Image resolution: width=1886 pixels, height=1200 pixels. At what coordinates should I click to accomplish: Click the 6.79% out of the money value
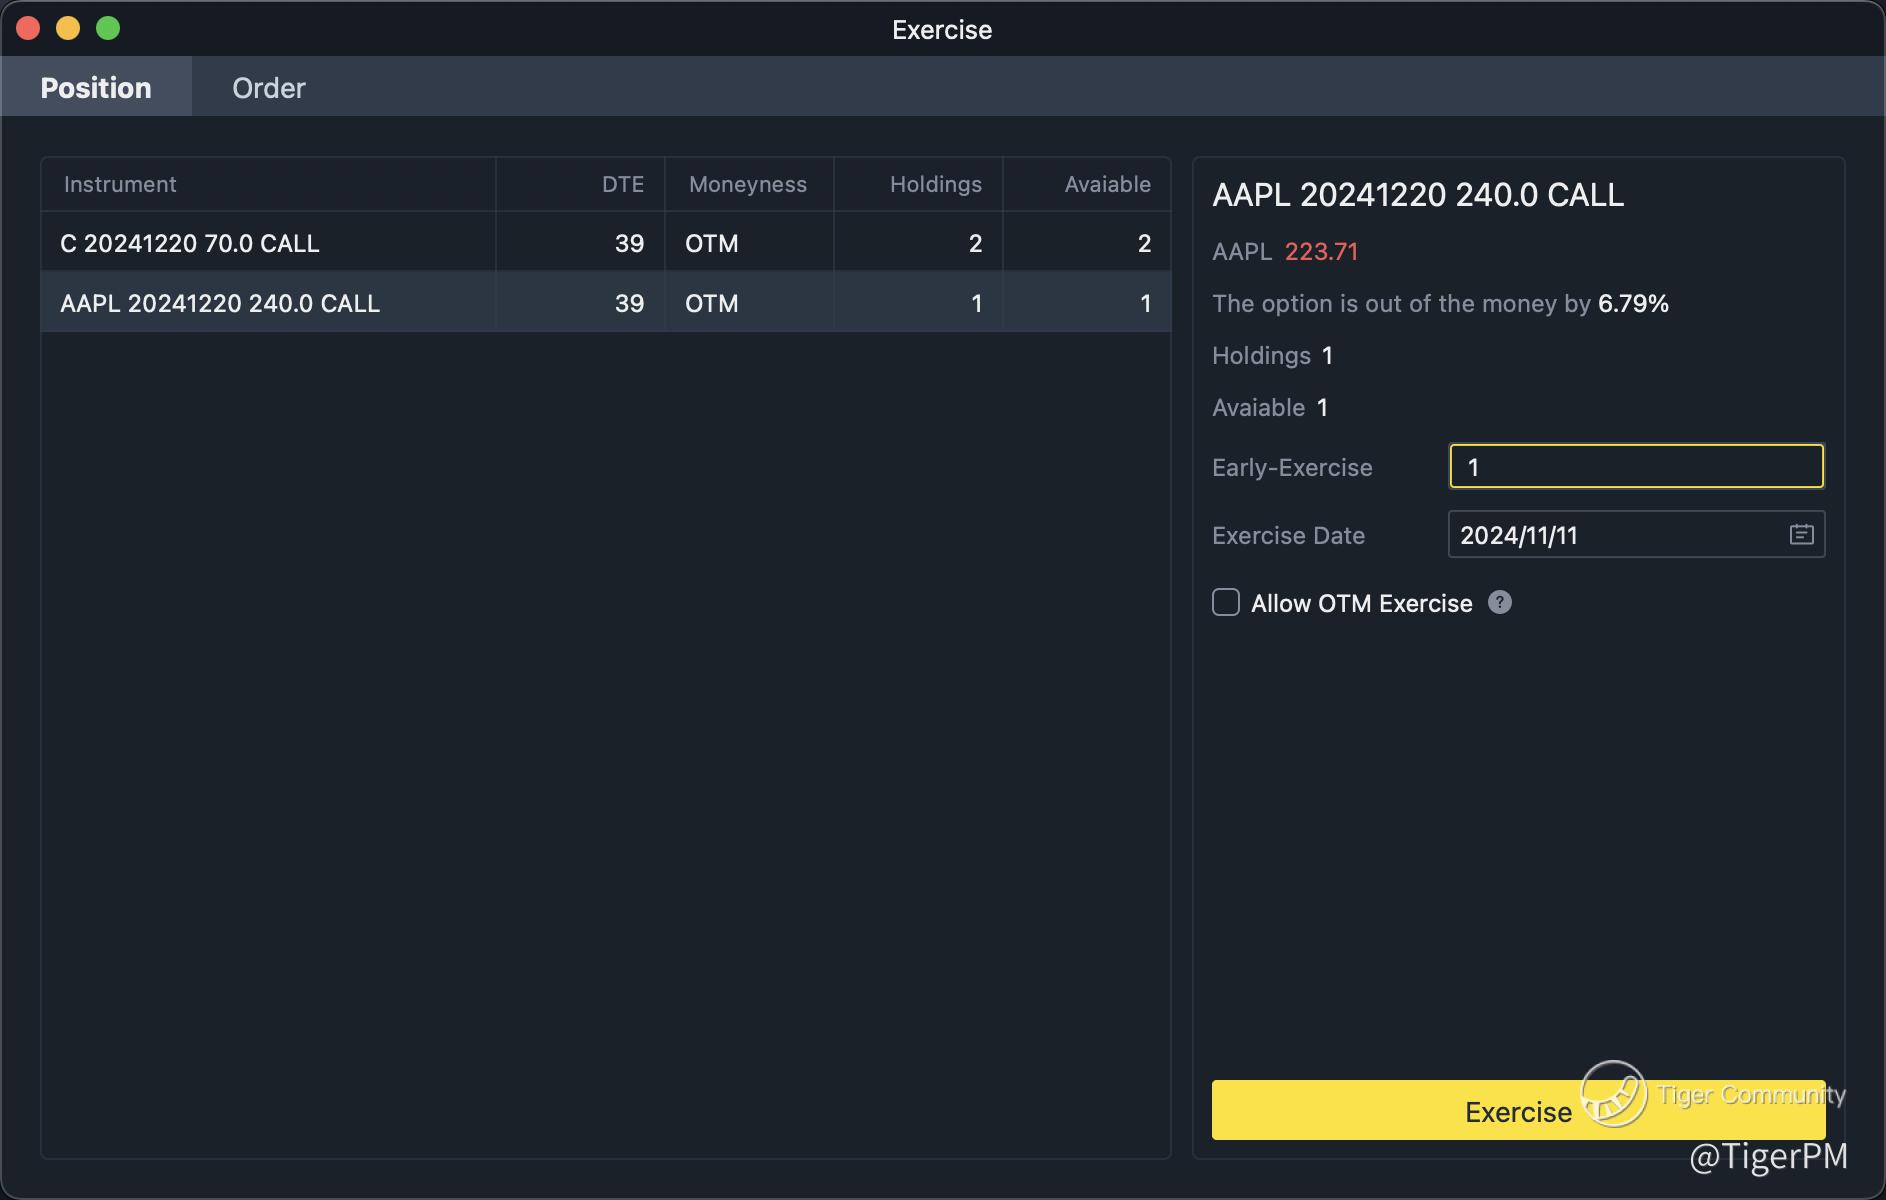click(1633, 303)
